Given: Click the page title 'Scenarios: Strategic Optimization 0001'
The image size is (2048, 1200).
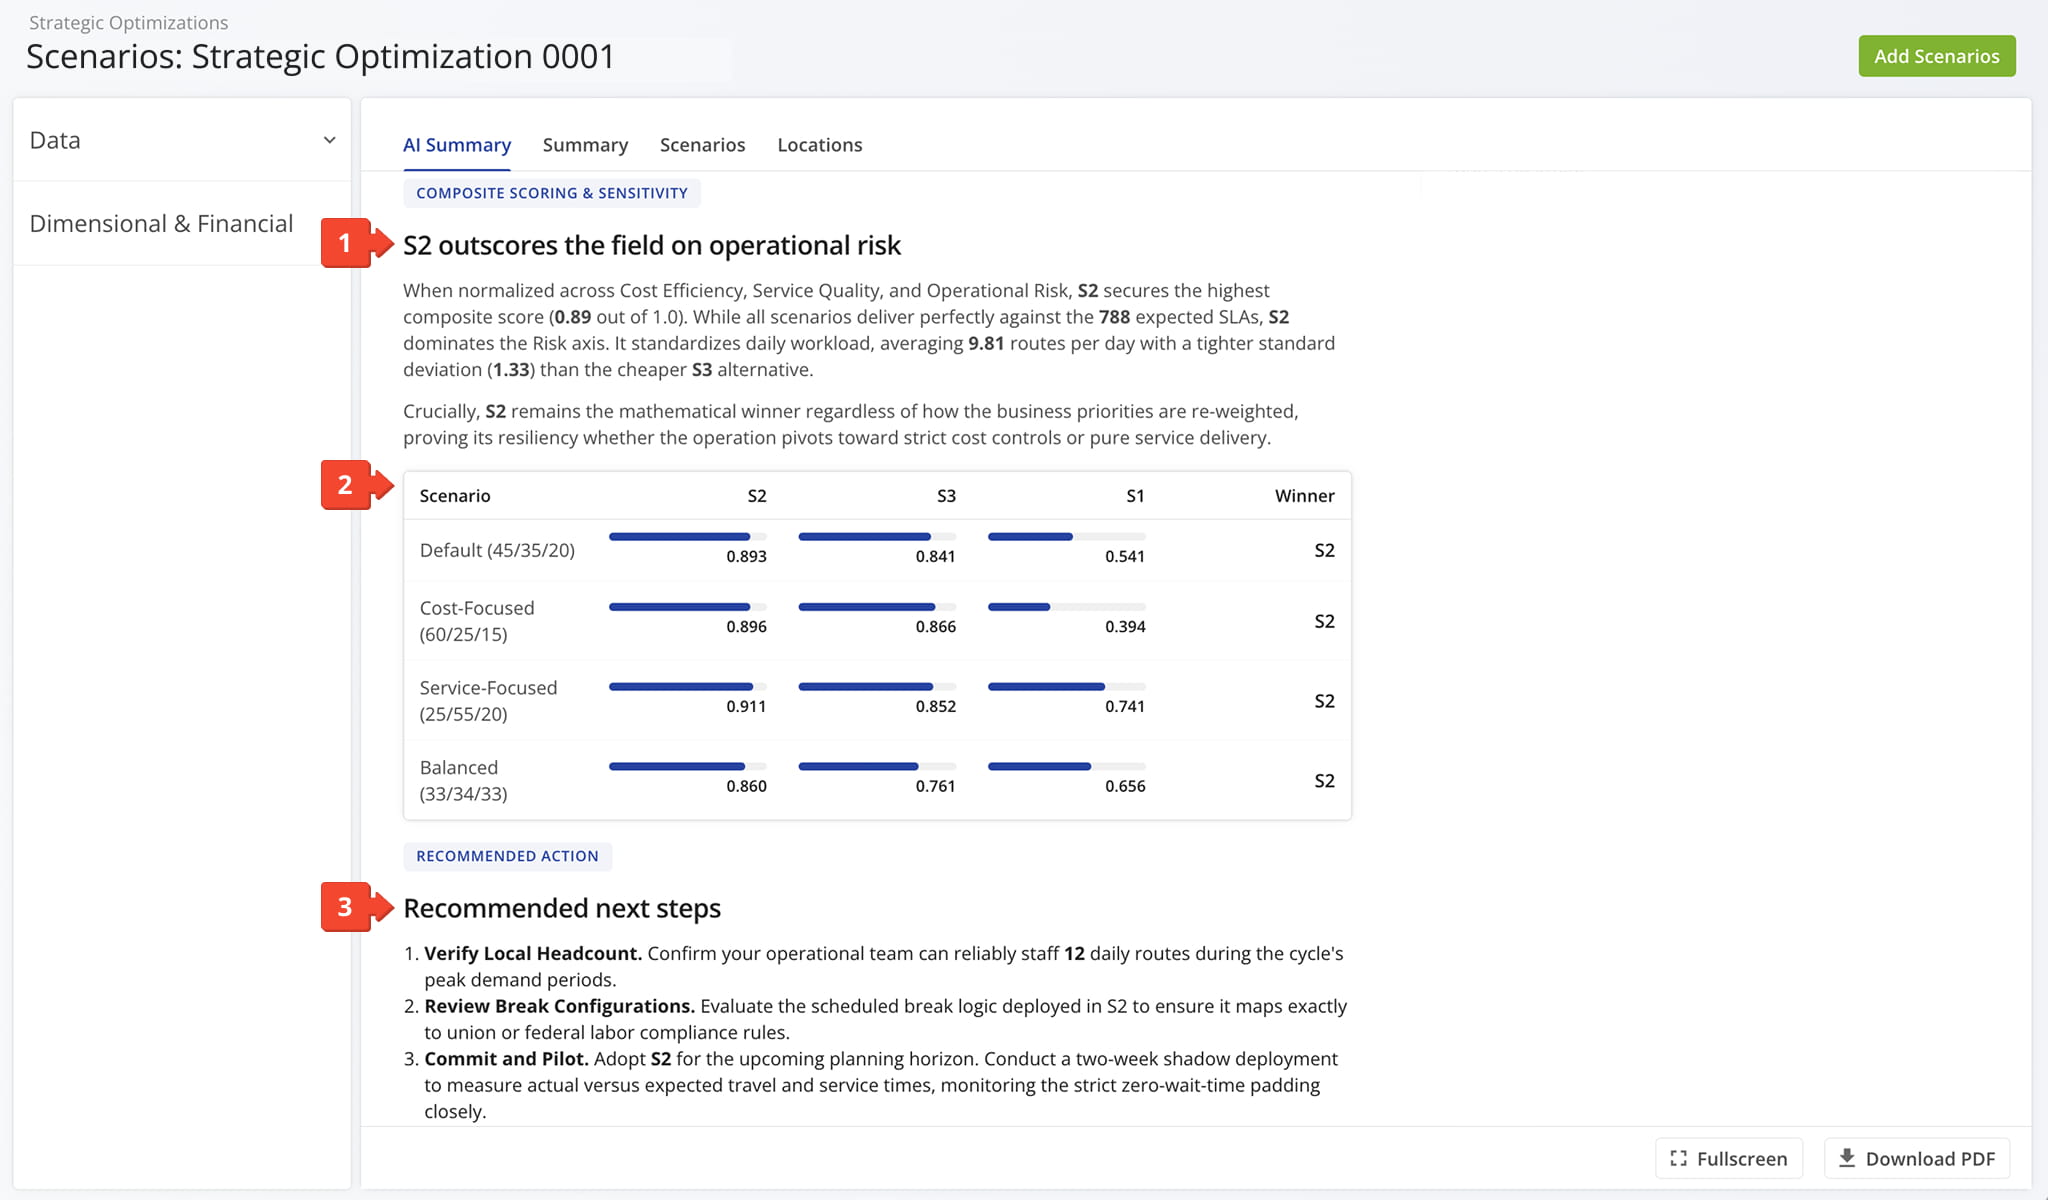Looking at the screenshot, I should 320,57.
